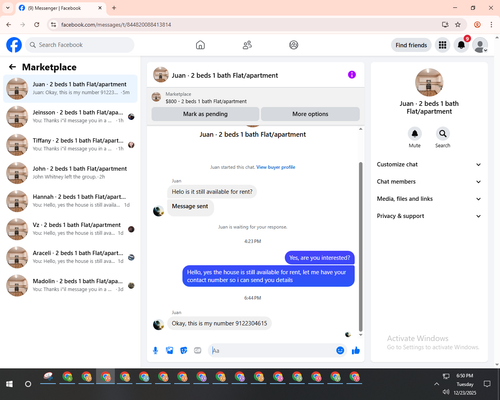This screenshot has height=400, width=500.
Task: Open the Groups icon in top navigation
Action: (294, 45)
